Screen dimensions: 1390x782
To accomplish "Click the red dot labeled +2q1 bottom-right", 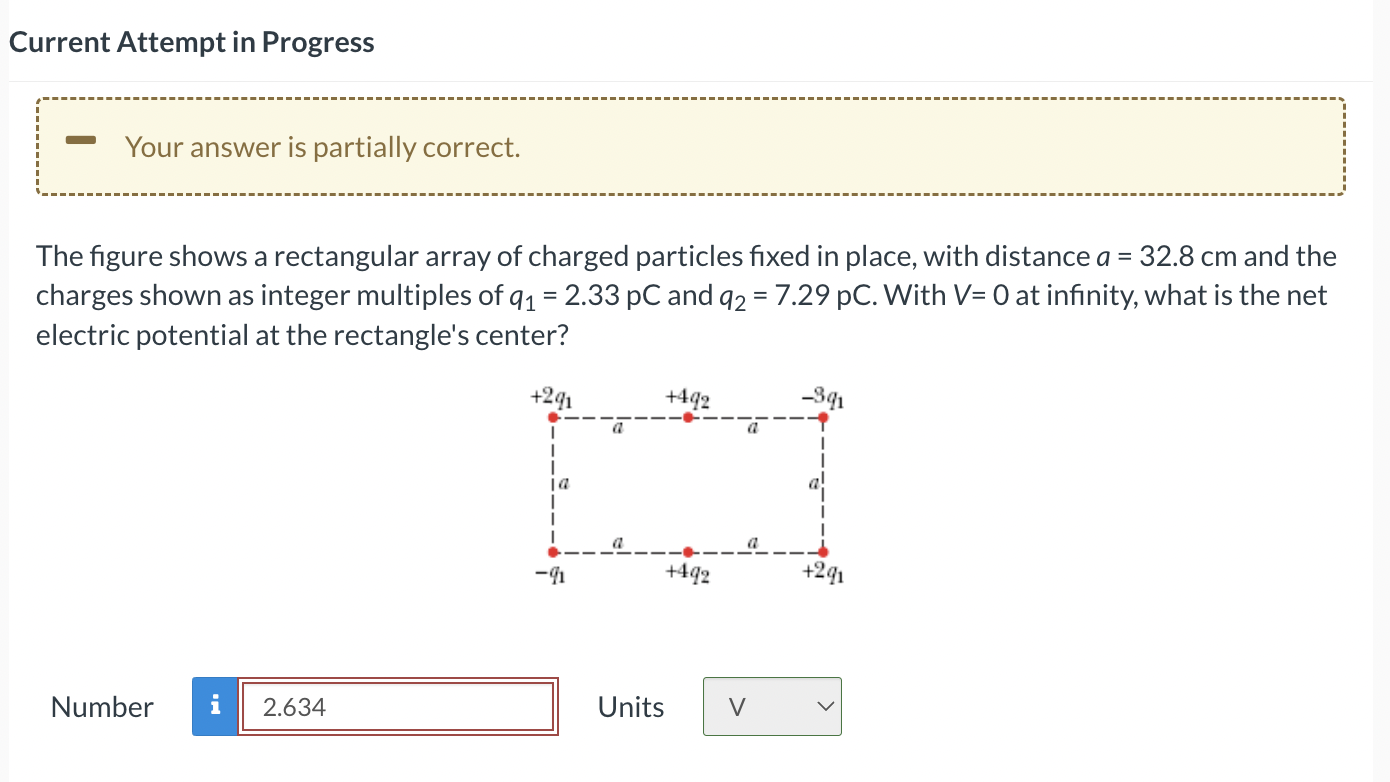I will coord(822,551).
